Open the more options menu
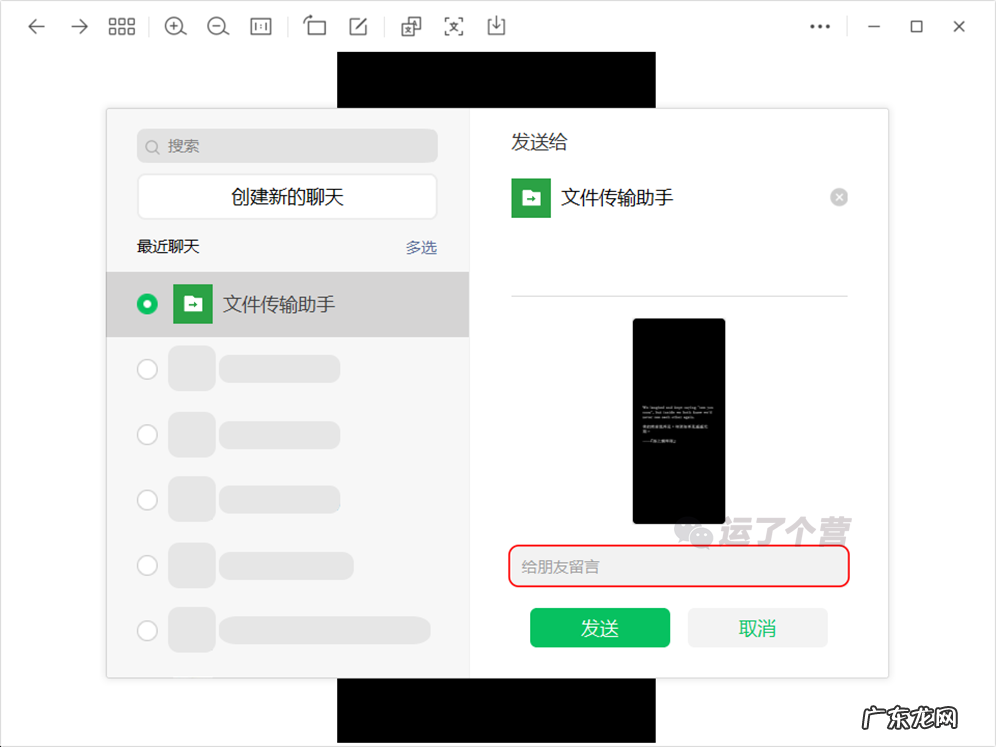Image resolution: width=996 pixels, height=747 pixels. tap(820, 26)
